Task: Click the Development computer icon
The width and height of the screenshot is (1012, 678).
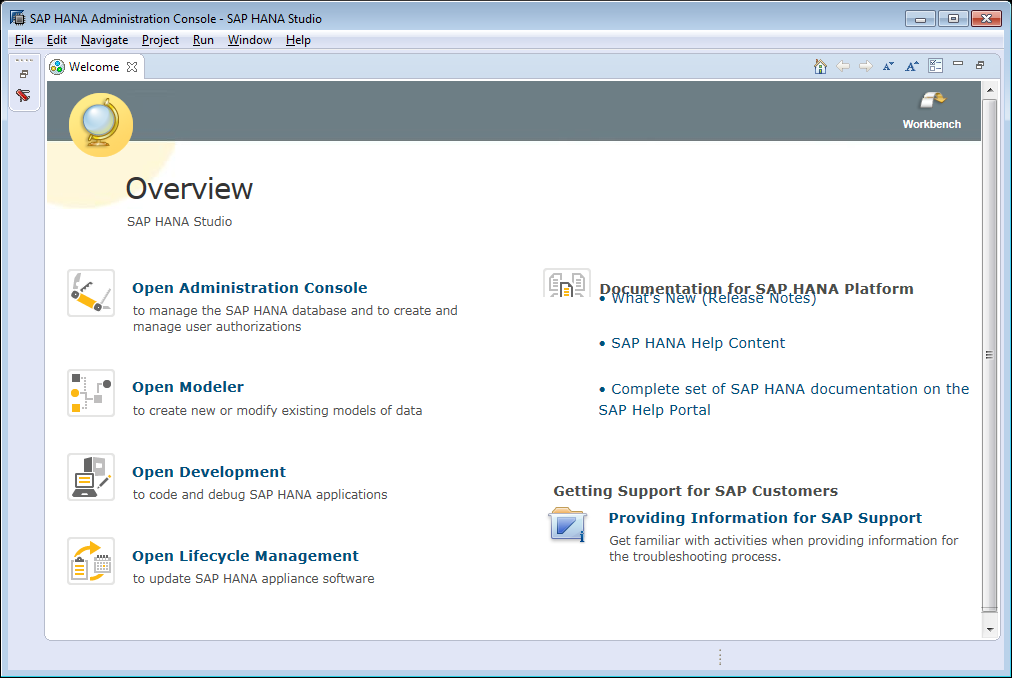Action: (91, 477)
